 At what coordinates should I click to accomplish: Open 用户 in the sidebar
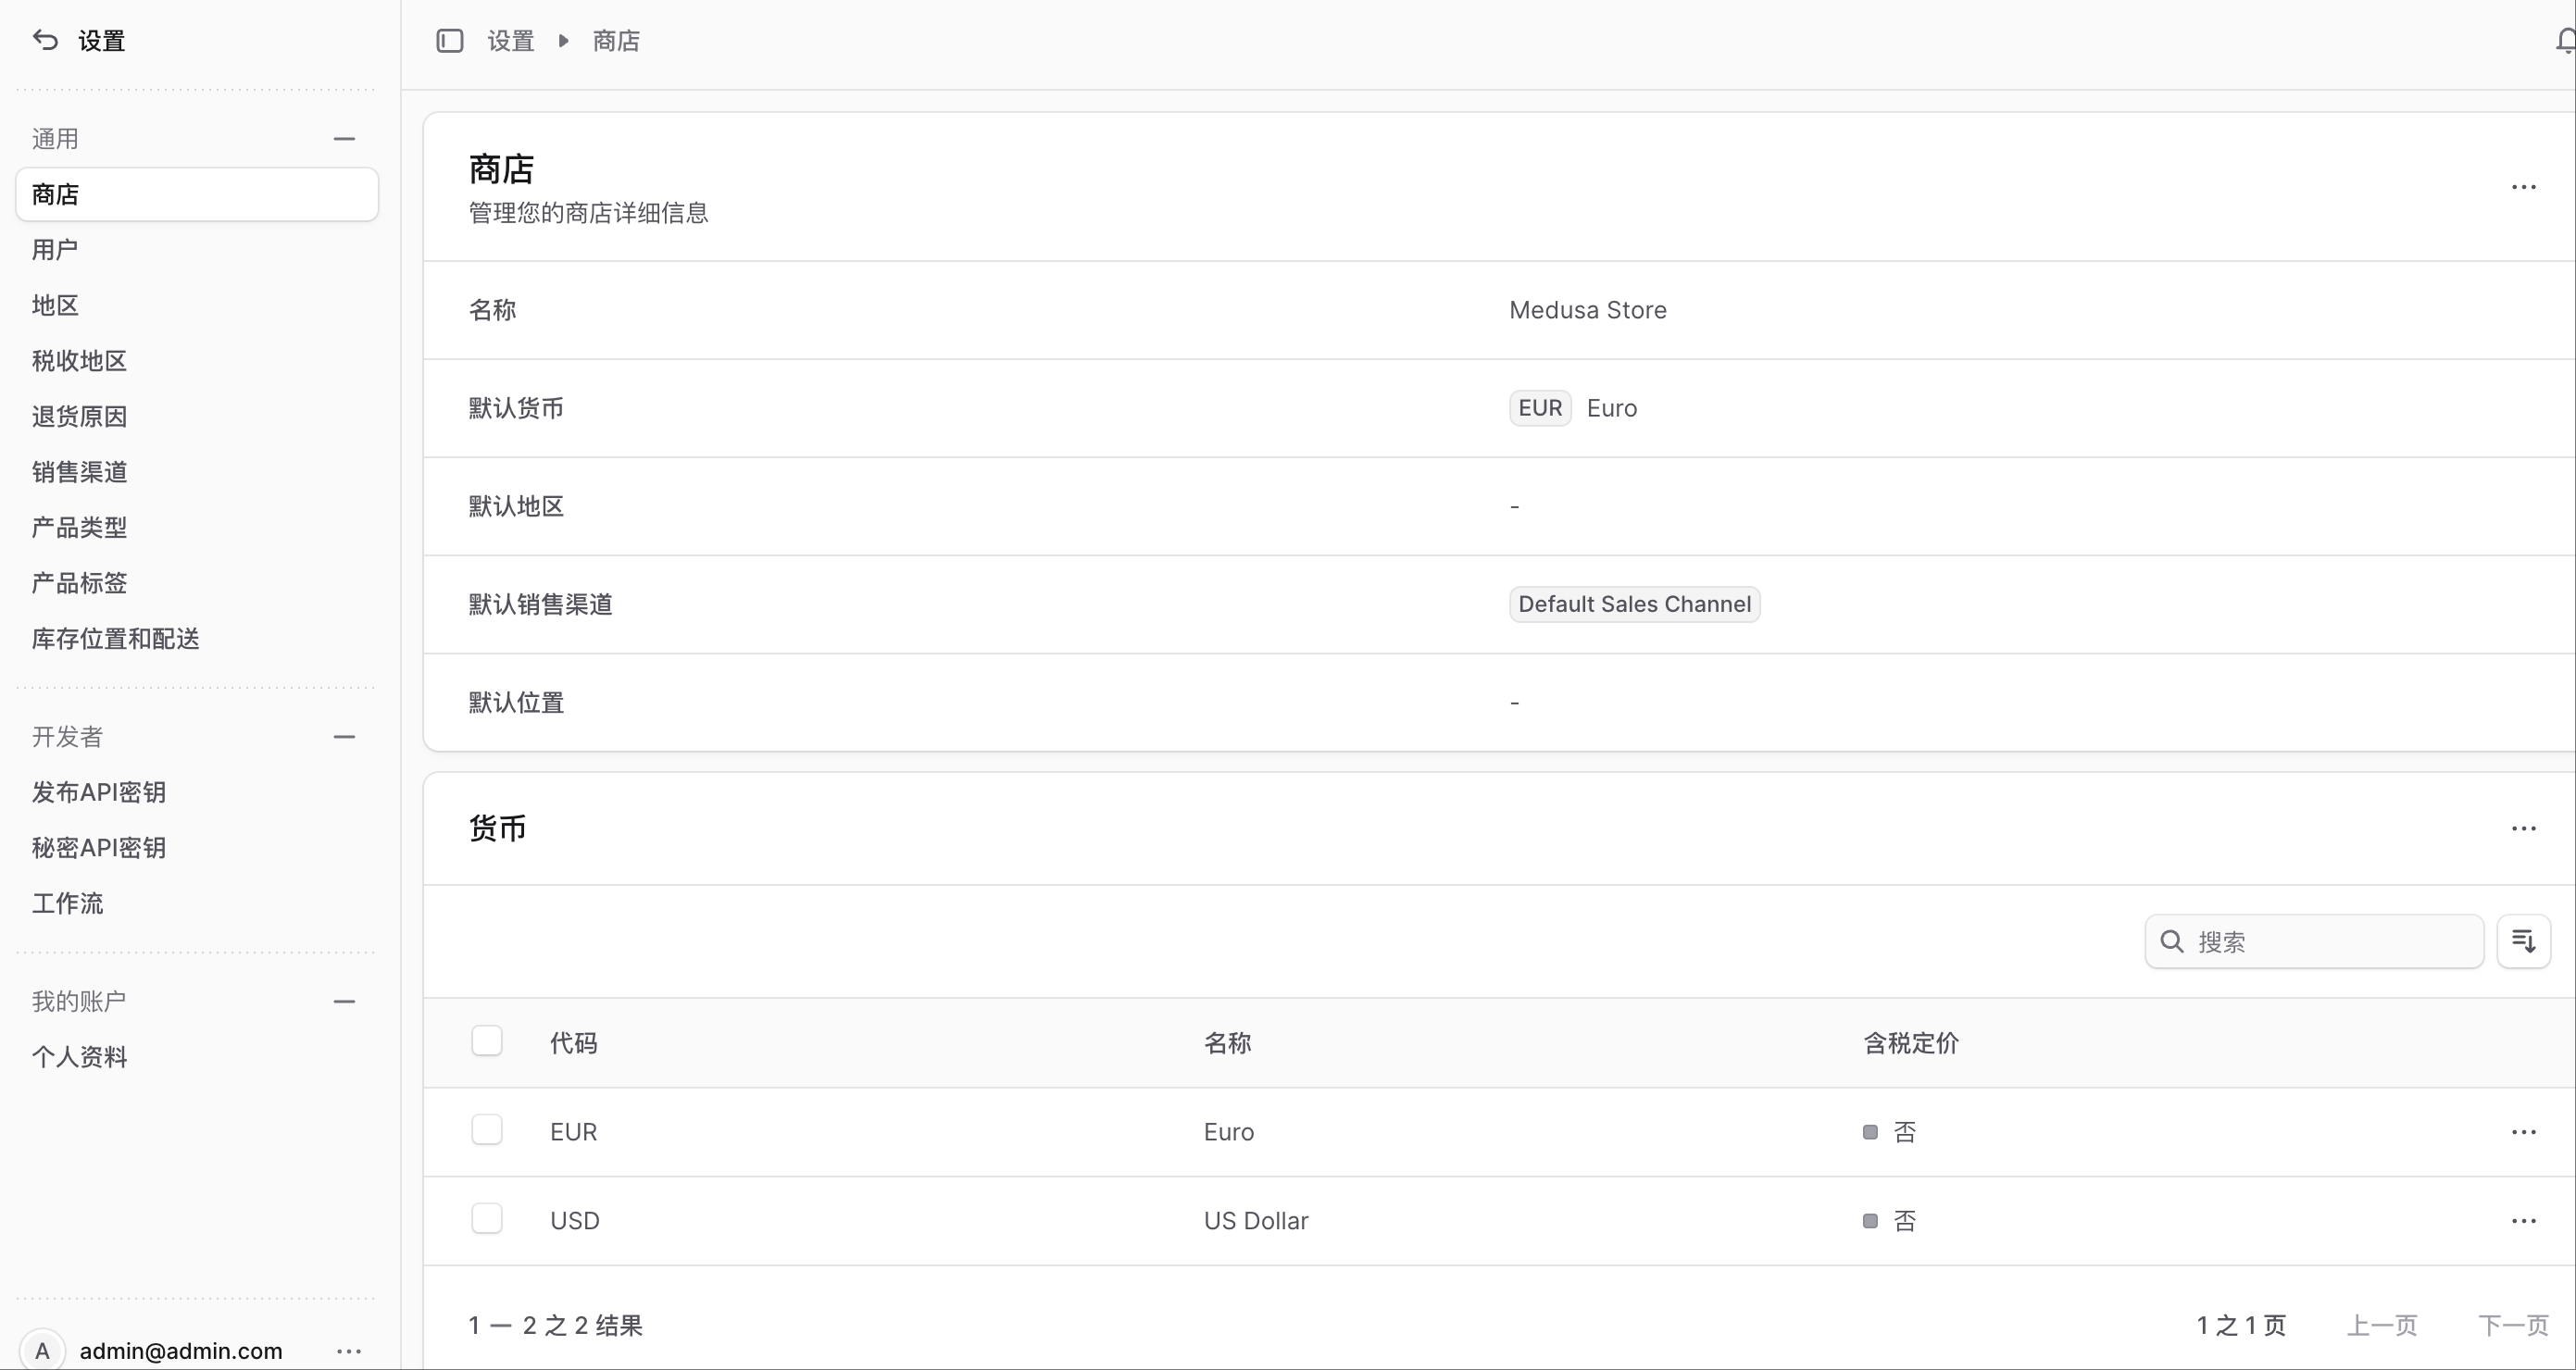click(x=197, y=250)
